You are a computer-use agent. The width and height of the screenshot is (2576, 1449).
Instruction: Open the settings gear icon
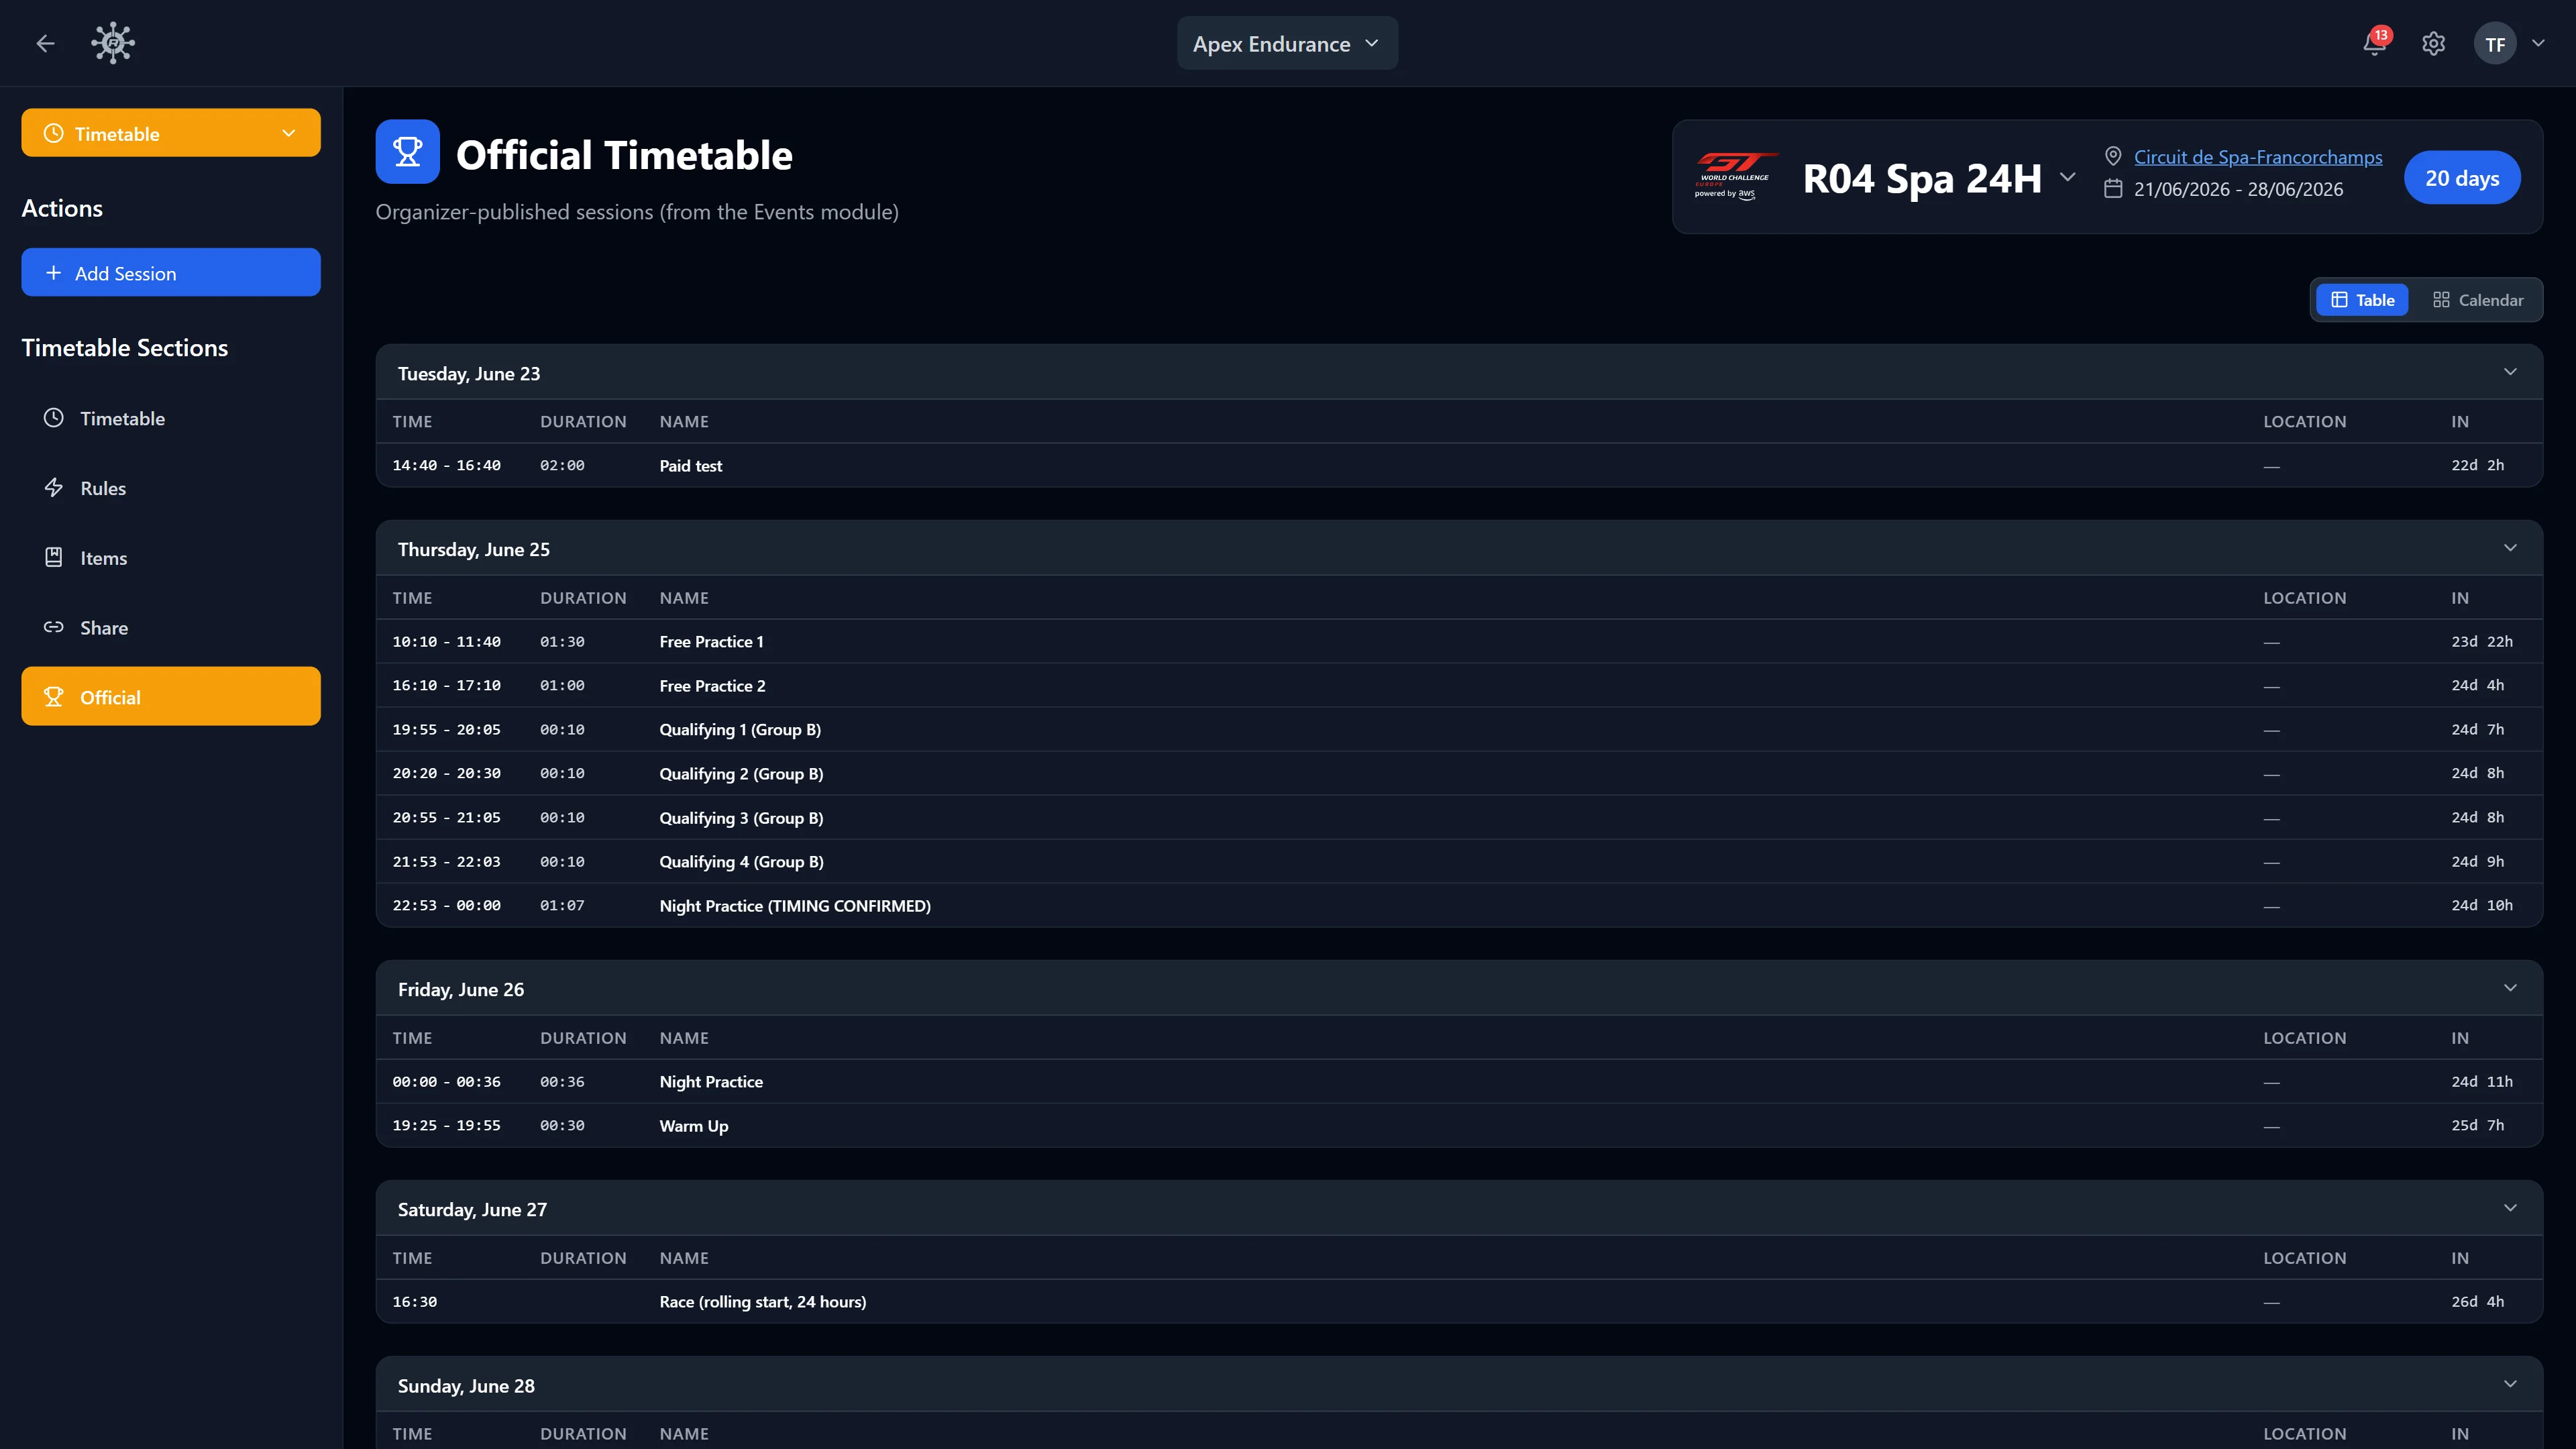[x=2433, y=44]
